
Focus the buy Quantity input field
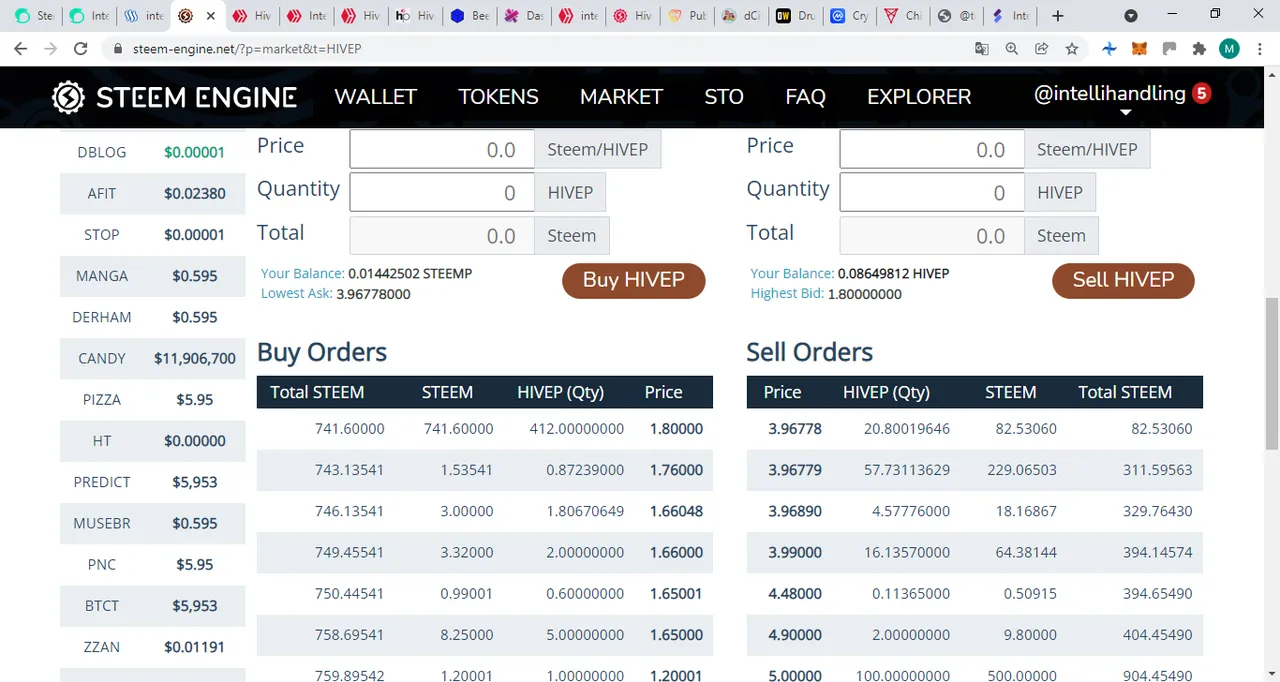click(441, 192)
